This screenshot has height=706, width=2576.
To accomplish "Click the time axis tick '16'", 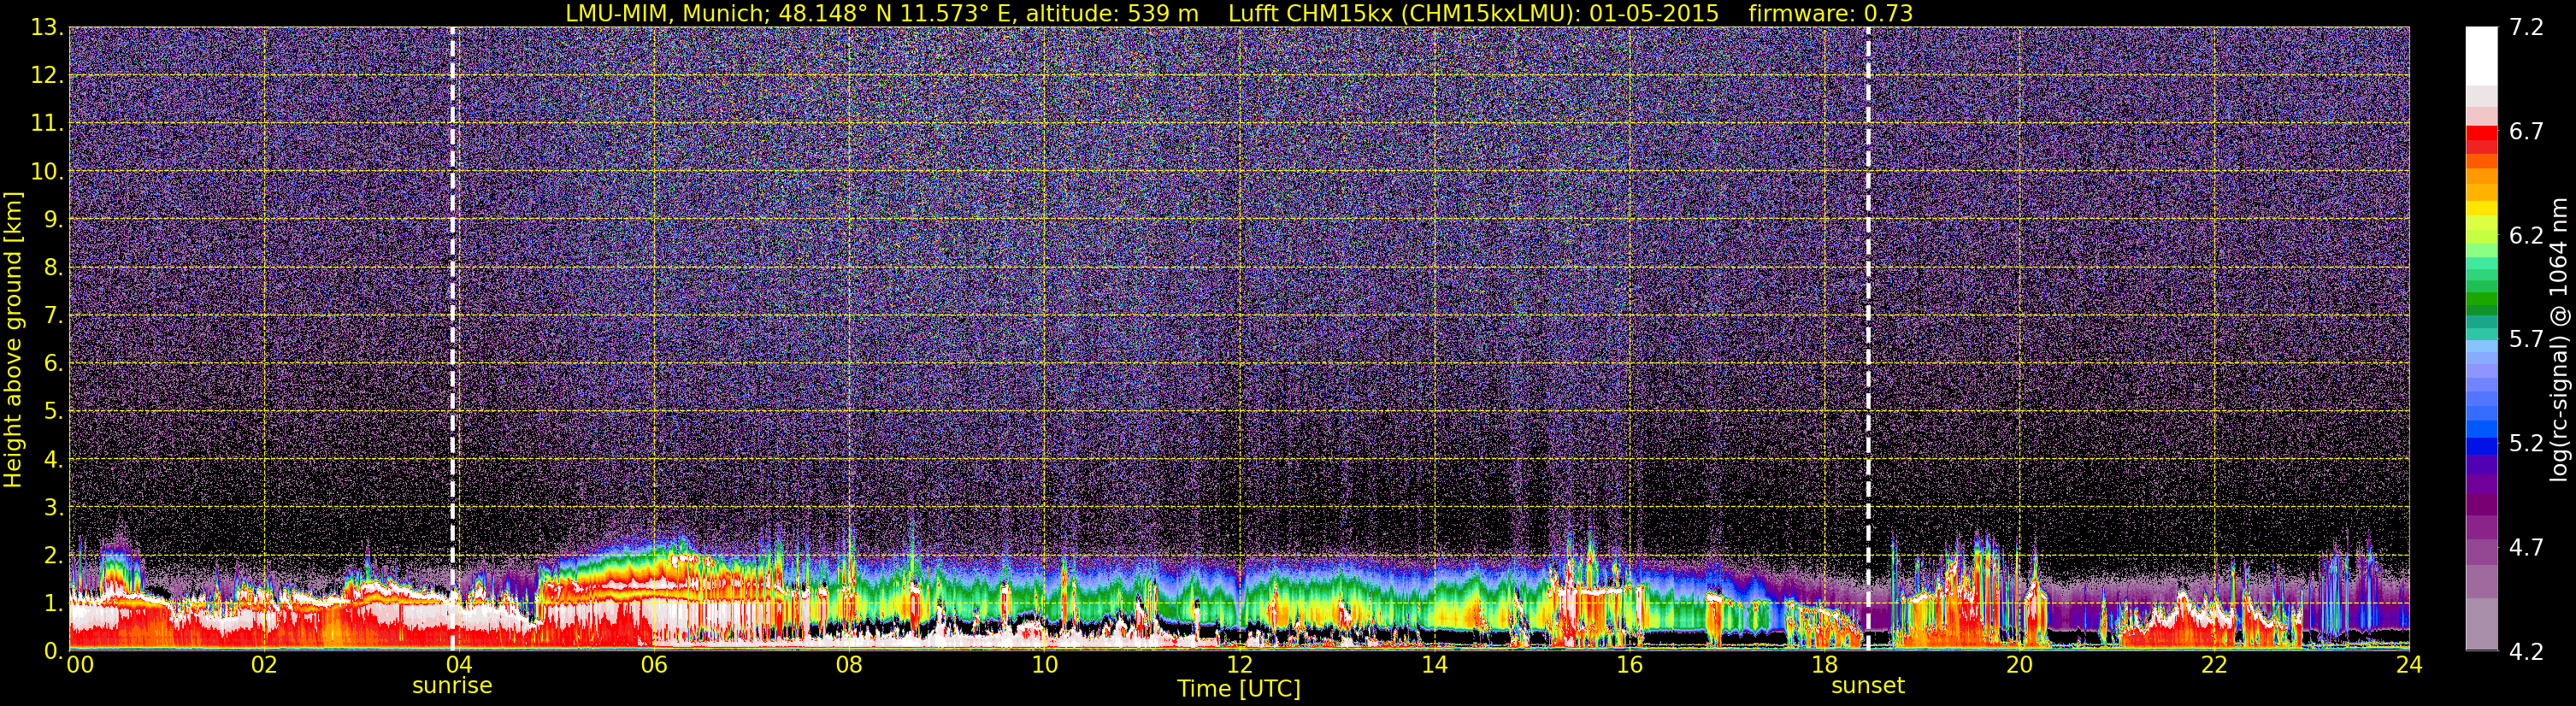I will [x=1629, y=665].
